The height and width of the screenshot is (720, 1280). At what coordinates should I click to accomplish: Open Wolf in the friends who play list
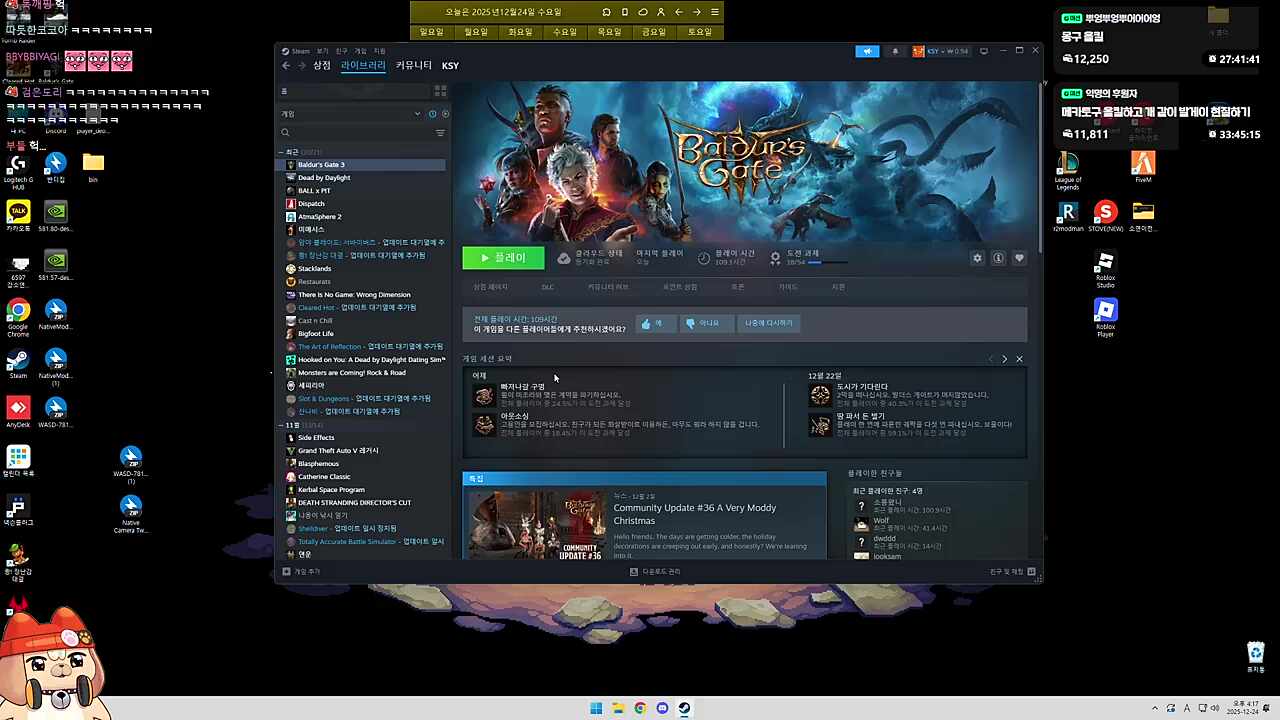(881, 521)
